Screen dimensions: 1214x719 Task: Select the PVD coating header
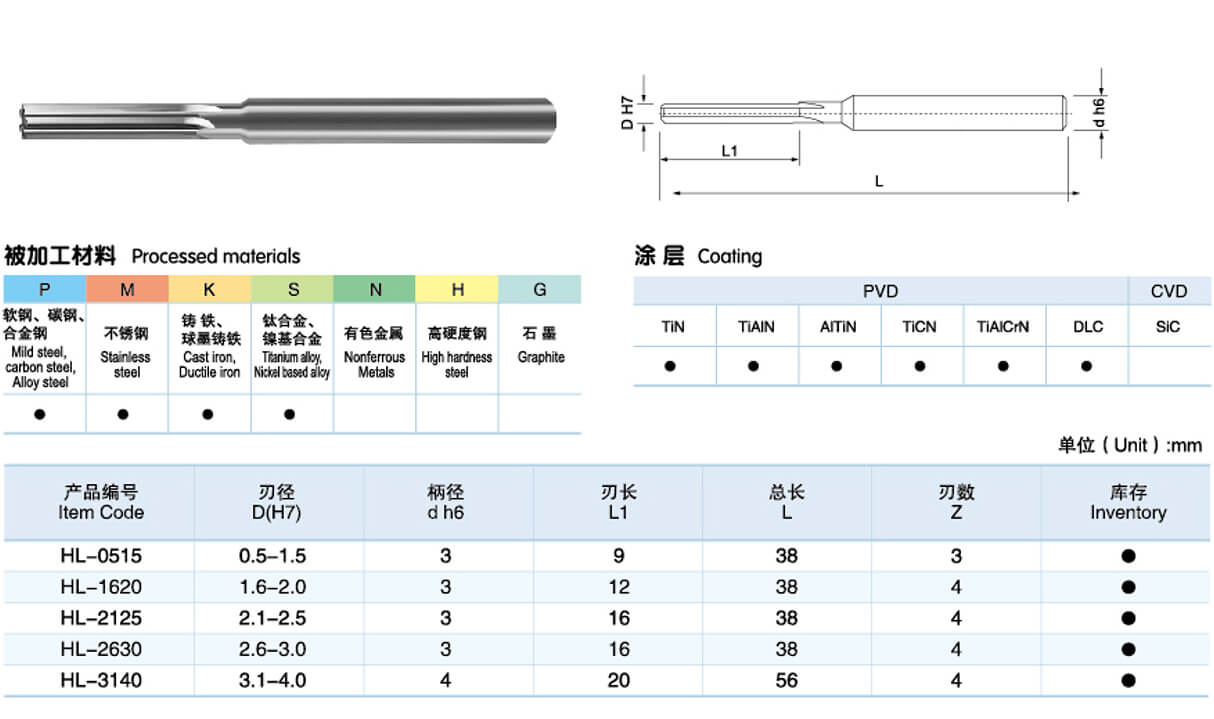pyautogui.click(x=880, y=291)
